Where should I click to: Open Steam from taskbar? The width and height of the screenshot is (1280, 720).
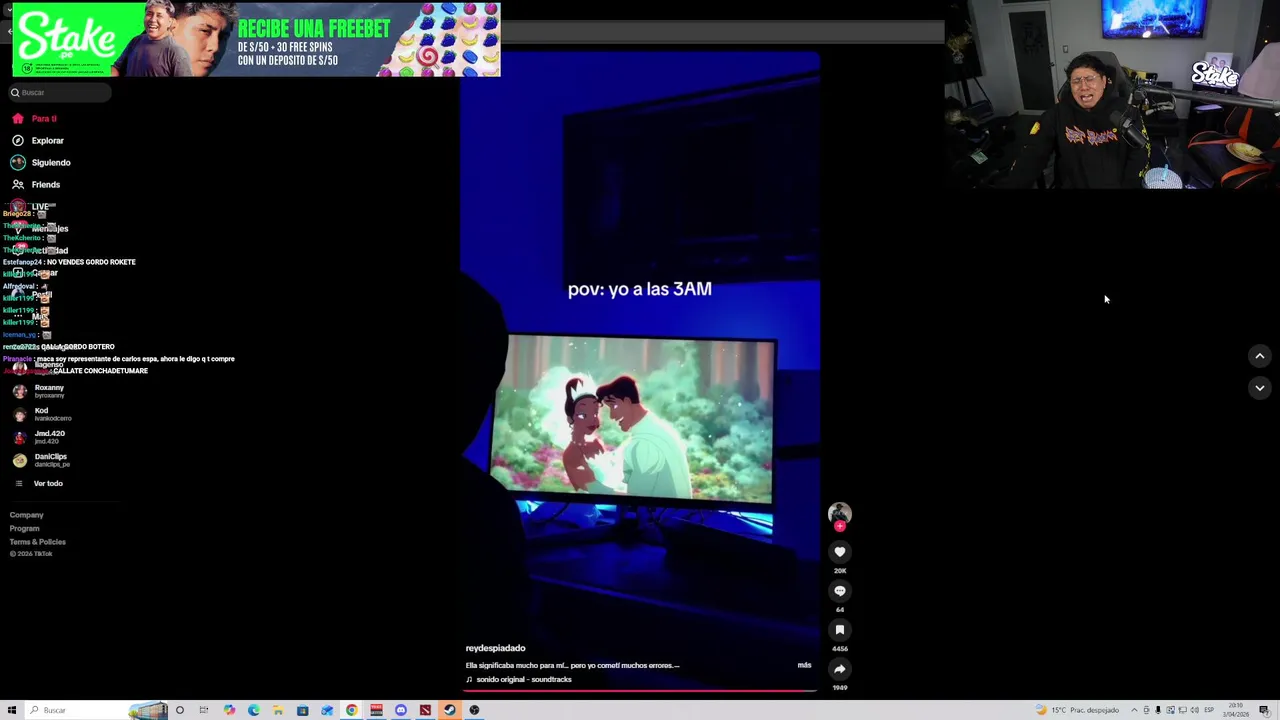[450, 710]
